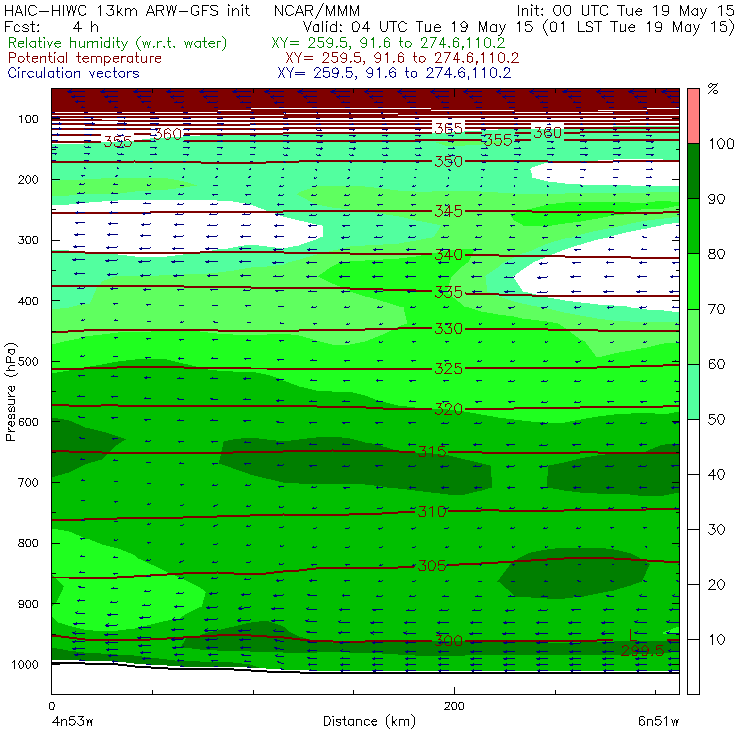740x740 pixels.
Task: Click the '315' contour label
Action: [x=432, y=452]
